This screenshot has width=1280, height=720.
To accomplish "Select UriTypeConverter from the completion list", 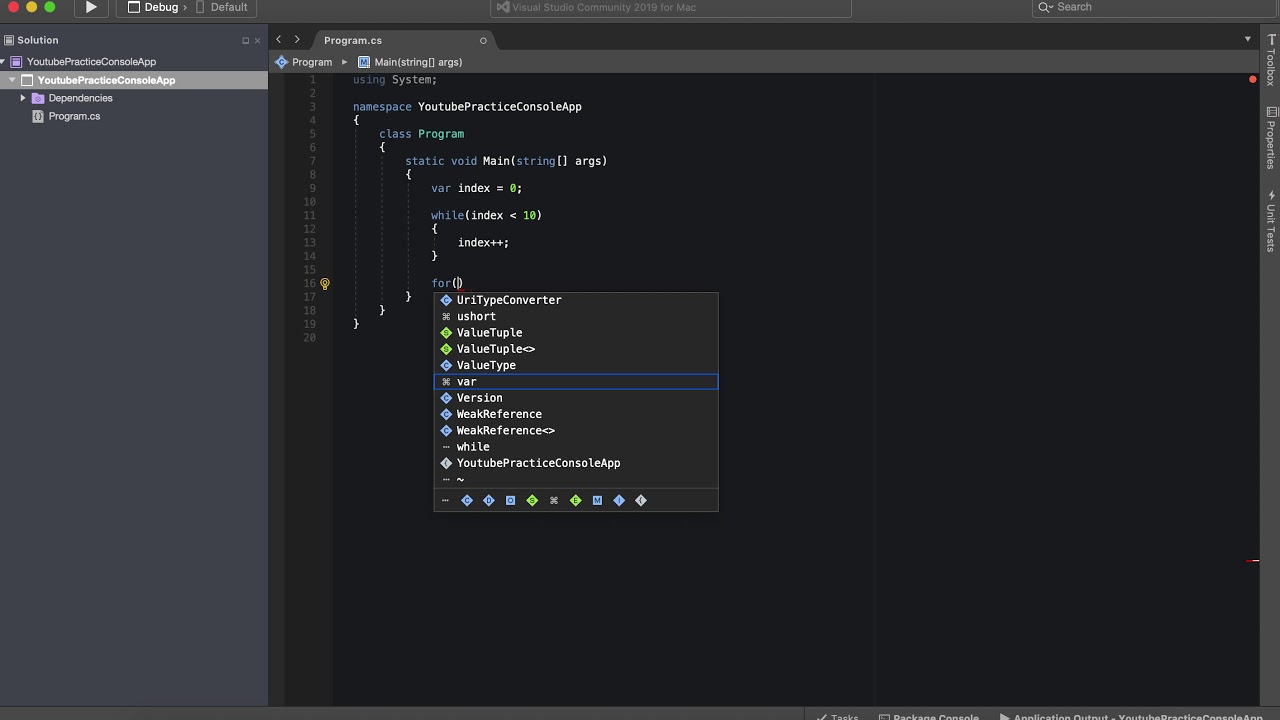I will tap(576, 300).
